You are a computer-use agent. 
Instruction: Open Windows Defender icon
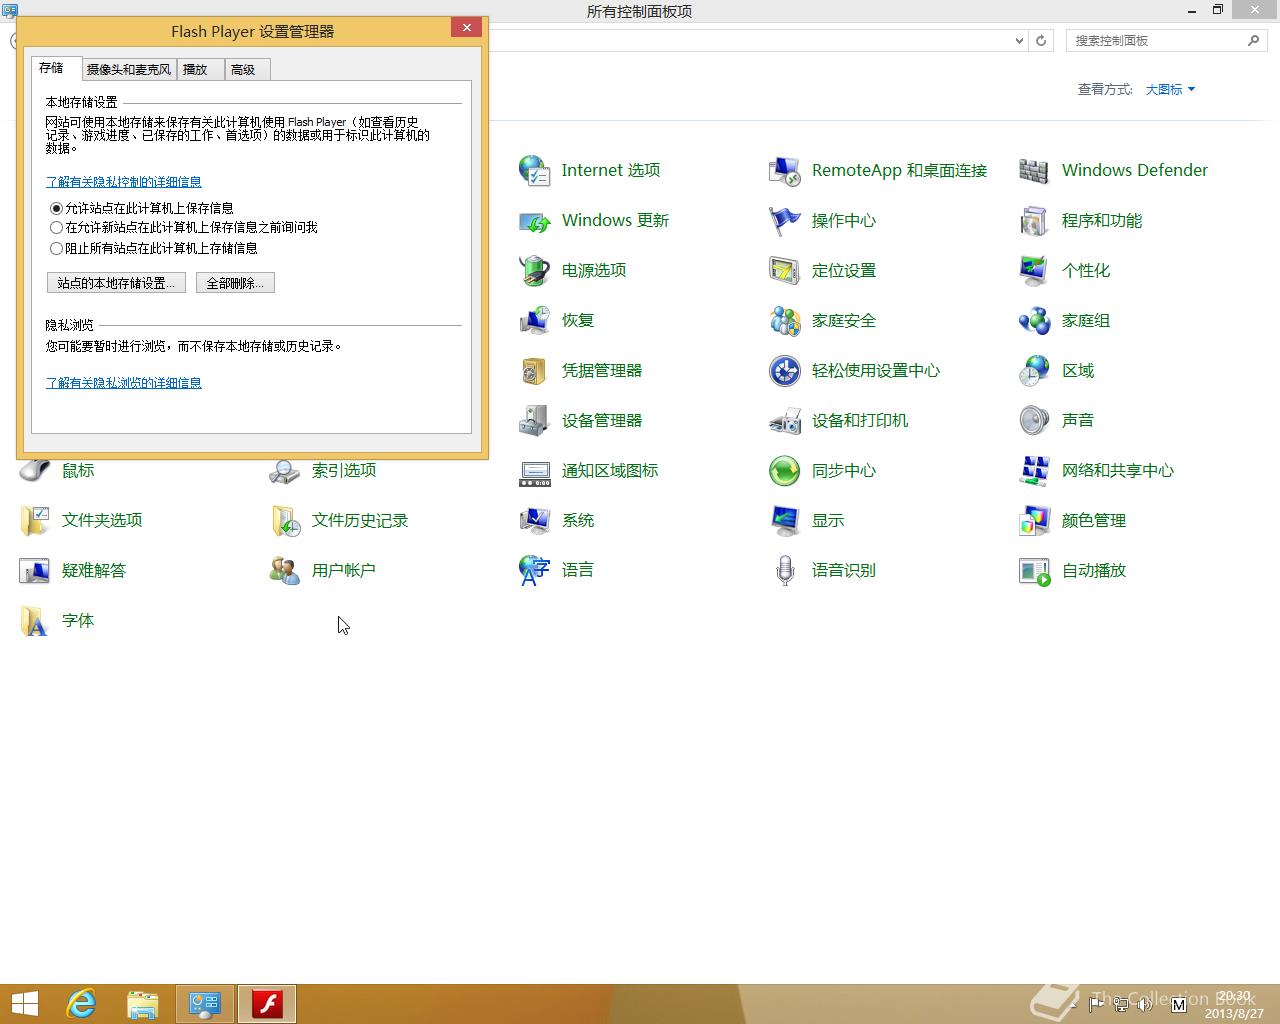pyautogui.click(x=1035, y=170)
